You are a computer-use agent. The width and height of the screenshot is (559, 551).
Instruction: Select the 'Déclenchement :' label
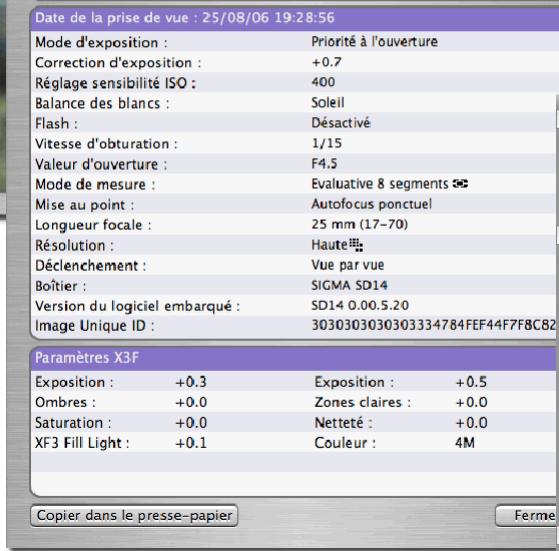tap(91, 266)
